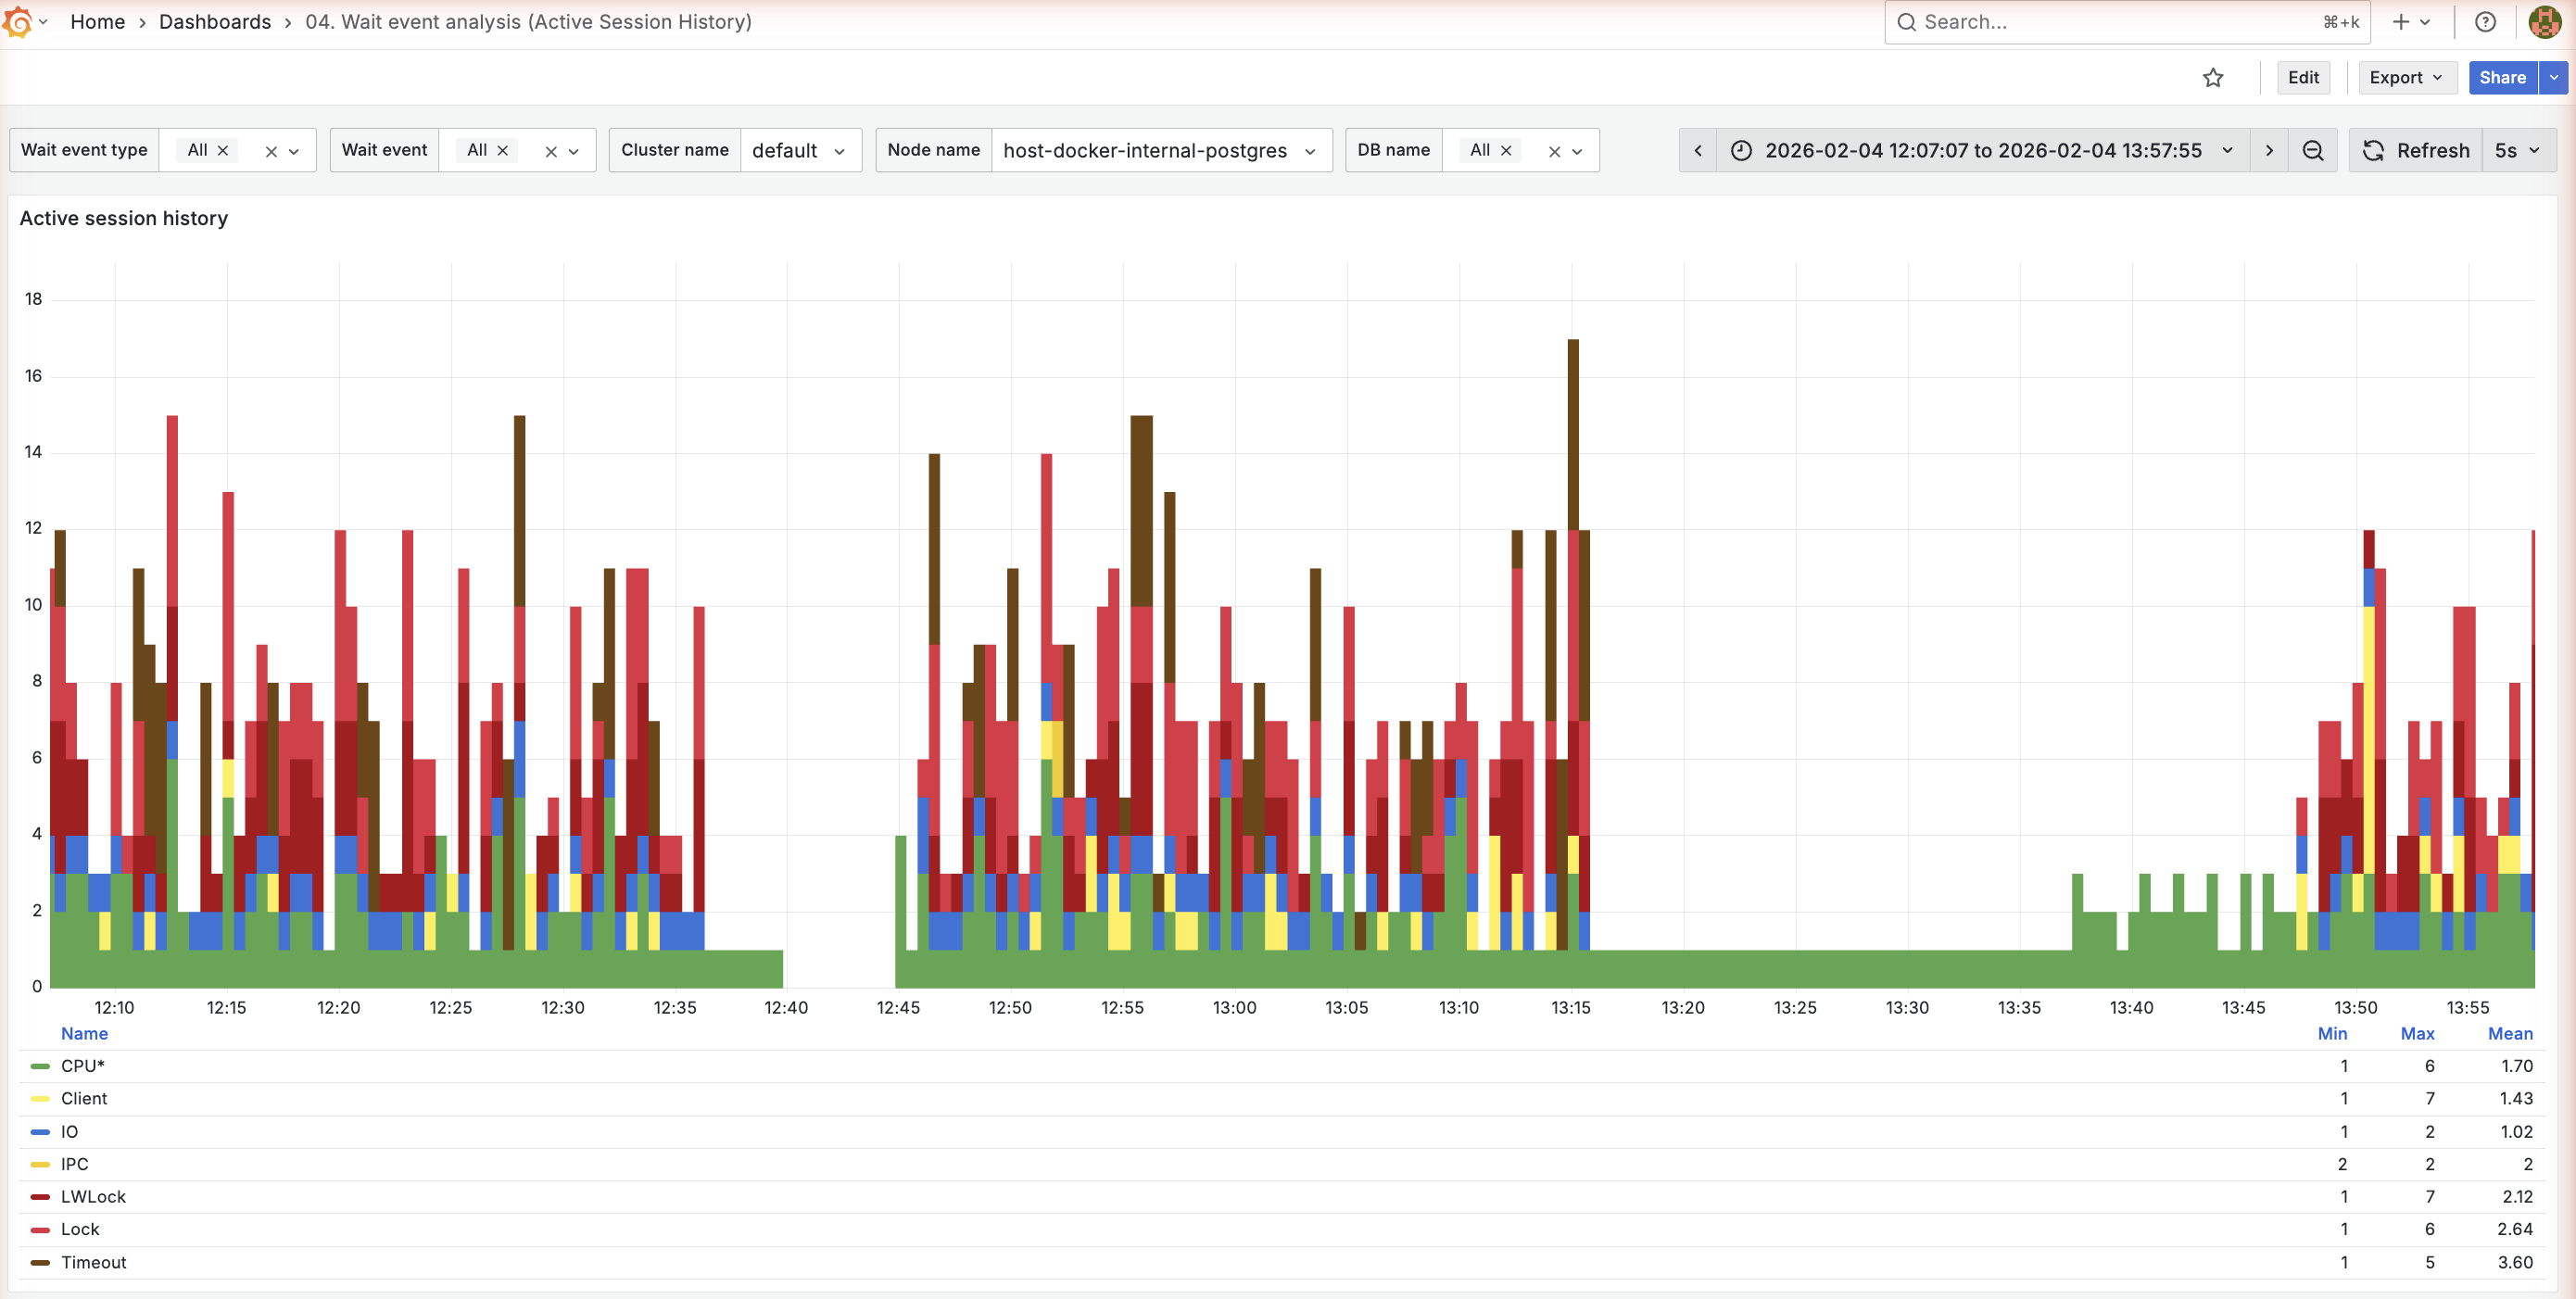Go to Home breadcrumb
The width and height of the screenshot is (2576, 1299).
(x=97, y=22)
